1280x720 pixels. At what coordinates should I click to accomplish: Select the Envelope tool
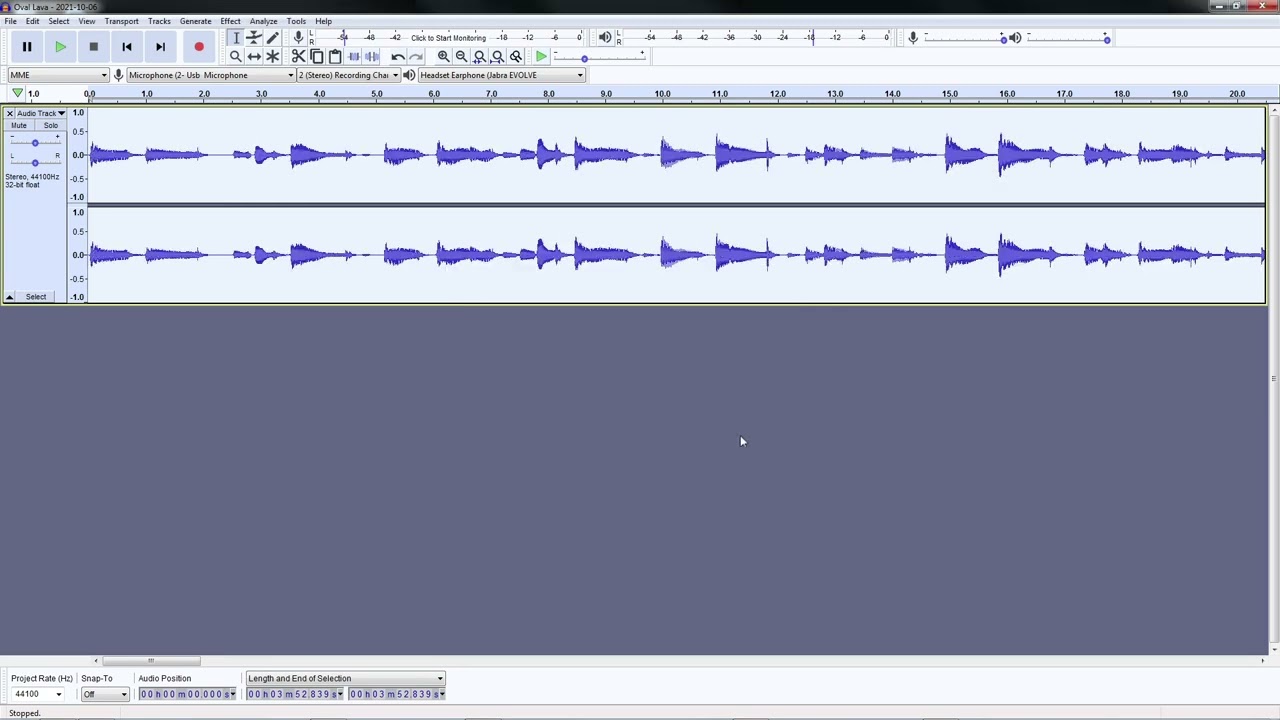(x=254, y=38)
